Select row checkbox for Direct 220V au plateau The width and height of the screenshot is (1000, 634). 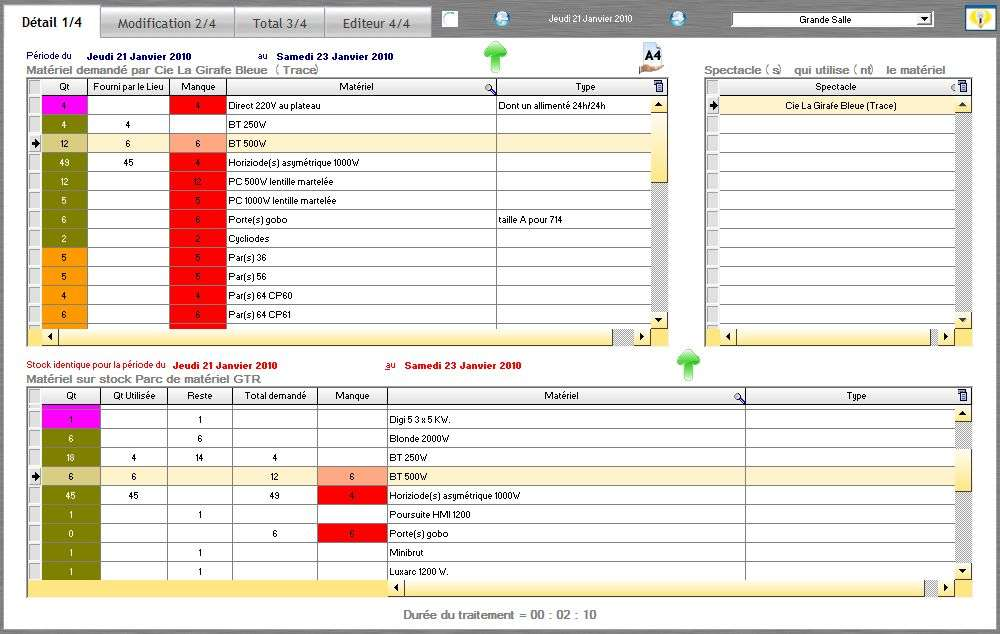[x=35, y=106]
